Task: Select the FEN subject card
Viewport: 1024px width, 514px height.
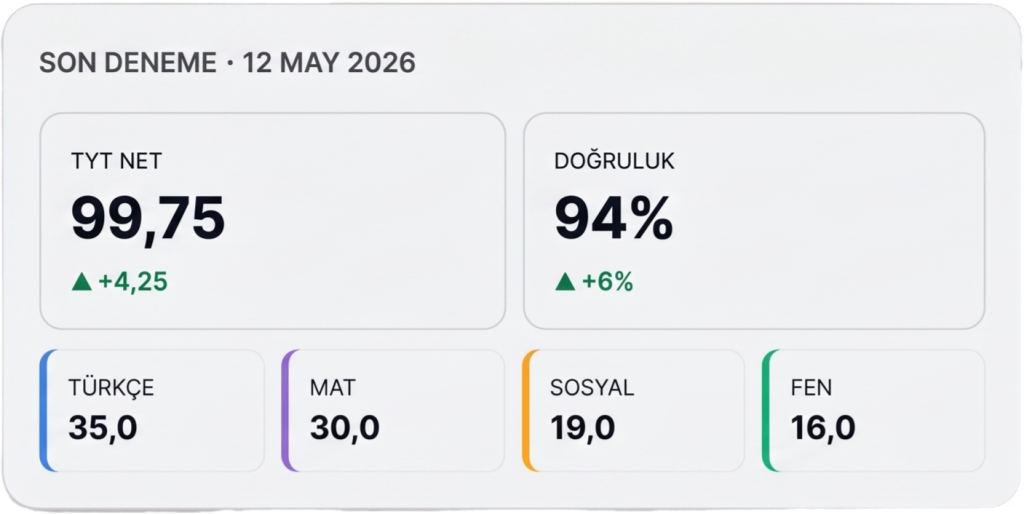Action: 874,410
